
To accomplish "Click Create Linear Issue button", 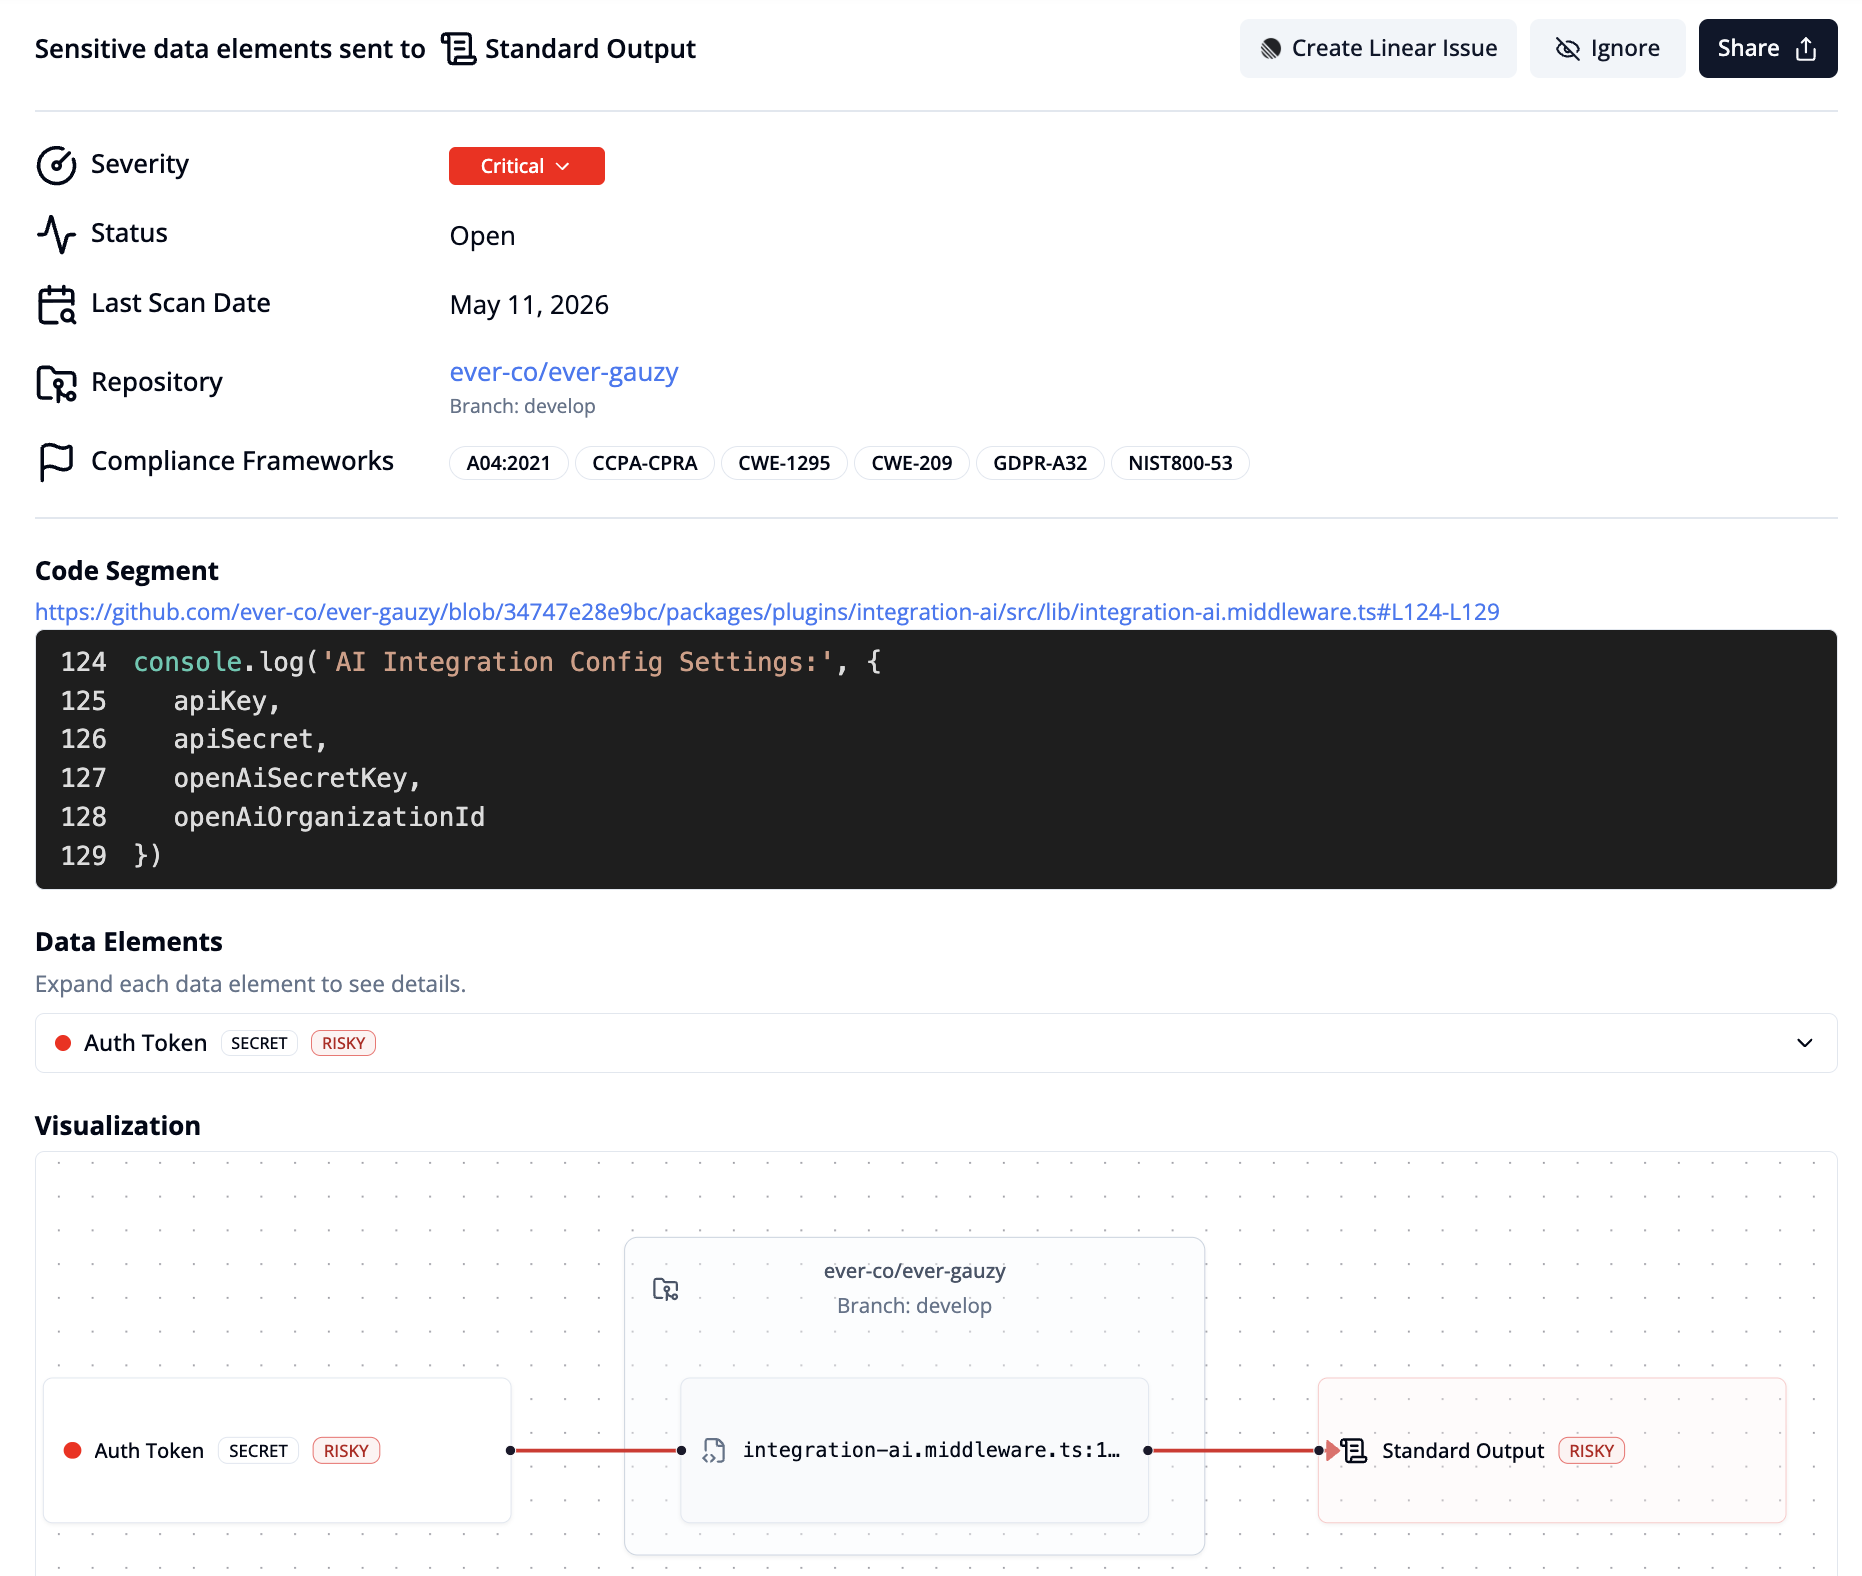I will coord(1378,48).
